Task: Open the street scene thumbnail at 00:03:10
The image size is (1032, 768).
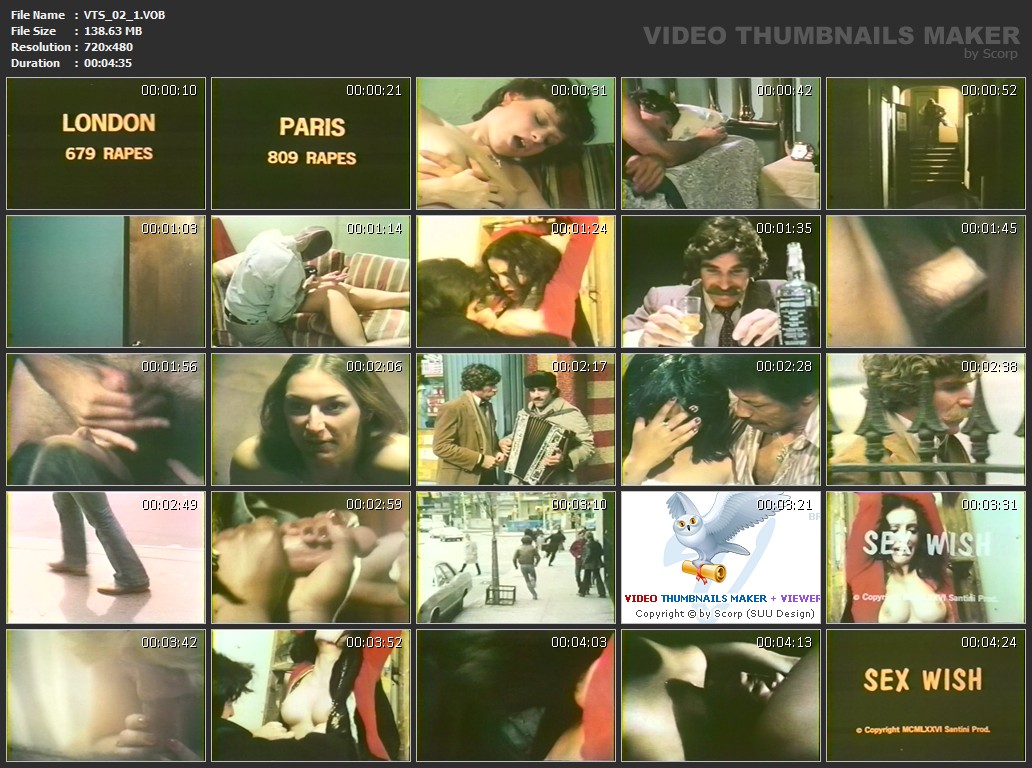Action: coord(516,557)
